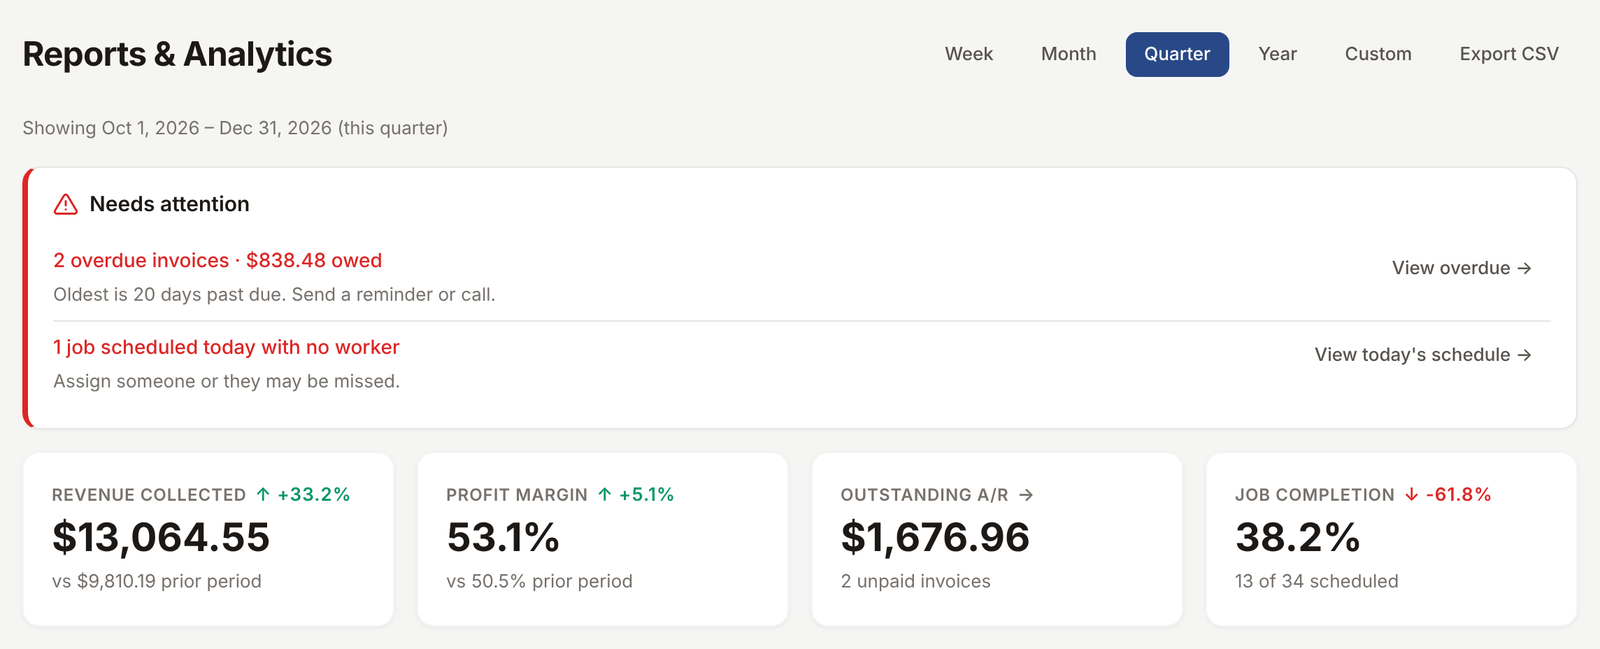1600x649 pixels.
Task: Click the PROFIT MARGIN card label
Action: [517, 495]
